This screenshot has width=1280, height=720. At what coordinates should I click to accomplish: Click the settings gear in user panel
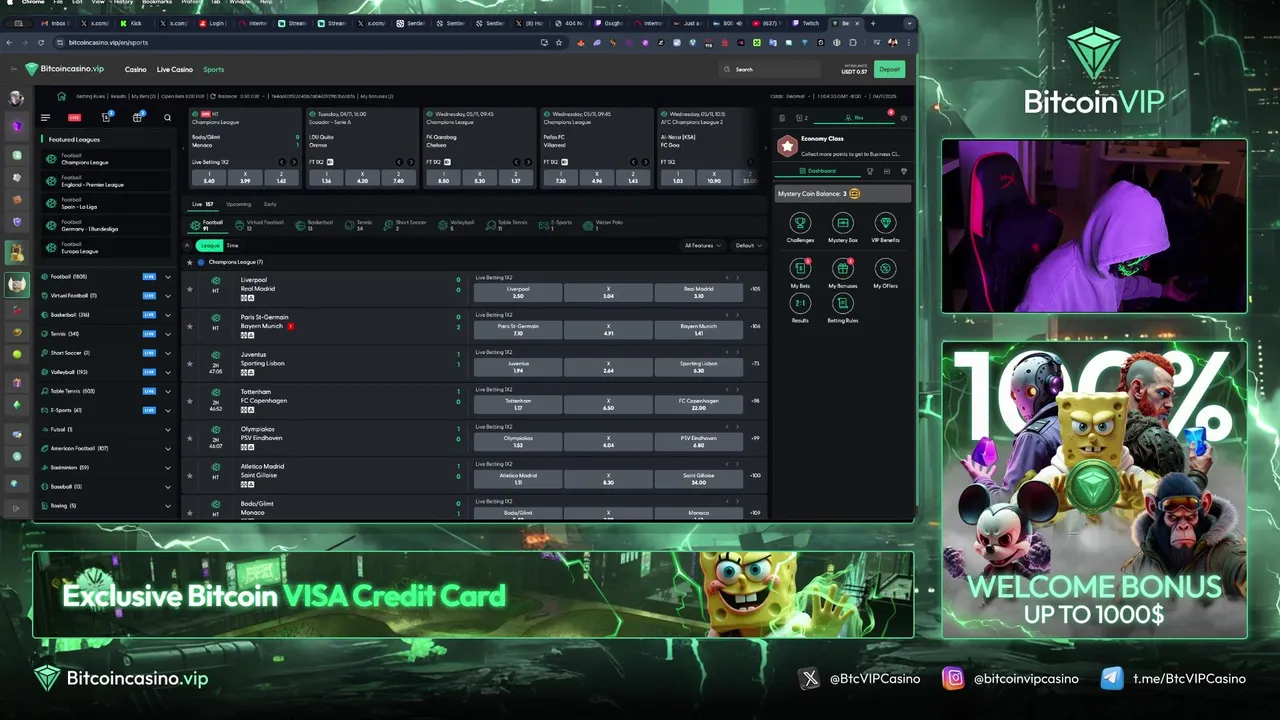tap(904, 118)
